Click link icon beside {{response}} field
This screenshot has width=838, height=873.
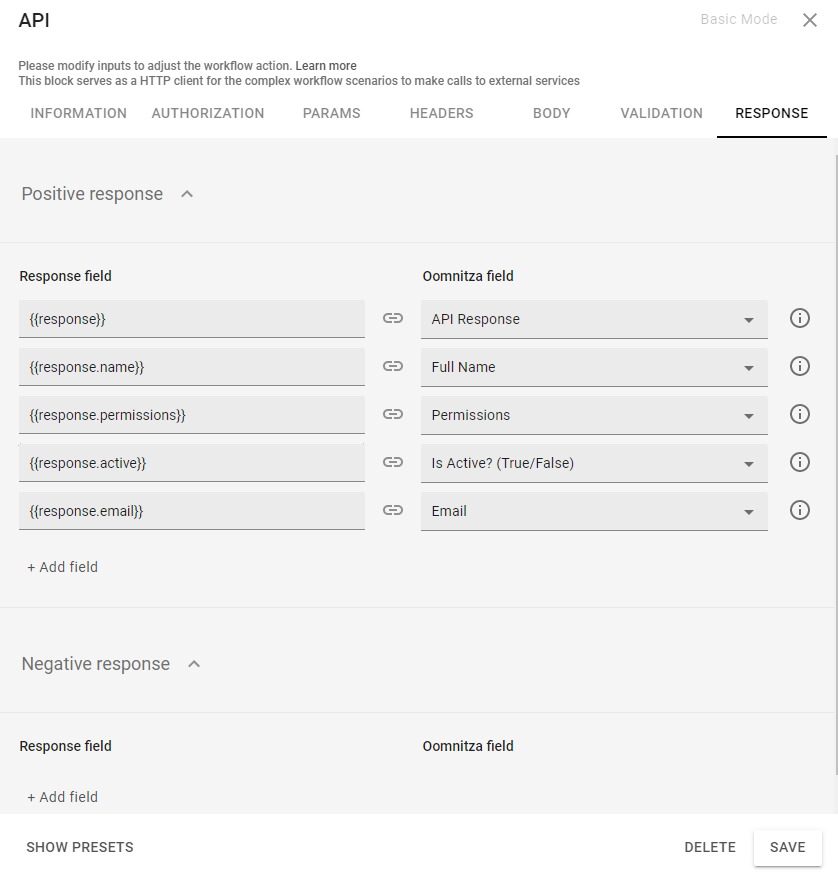click(x=393, y=319)
